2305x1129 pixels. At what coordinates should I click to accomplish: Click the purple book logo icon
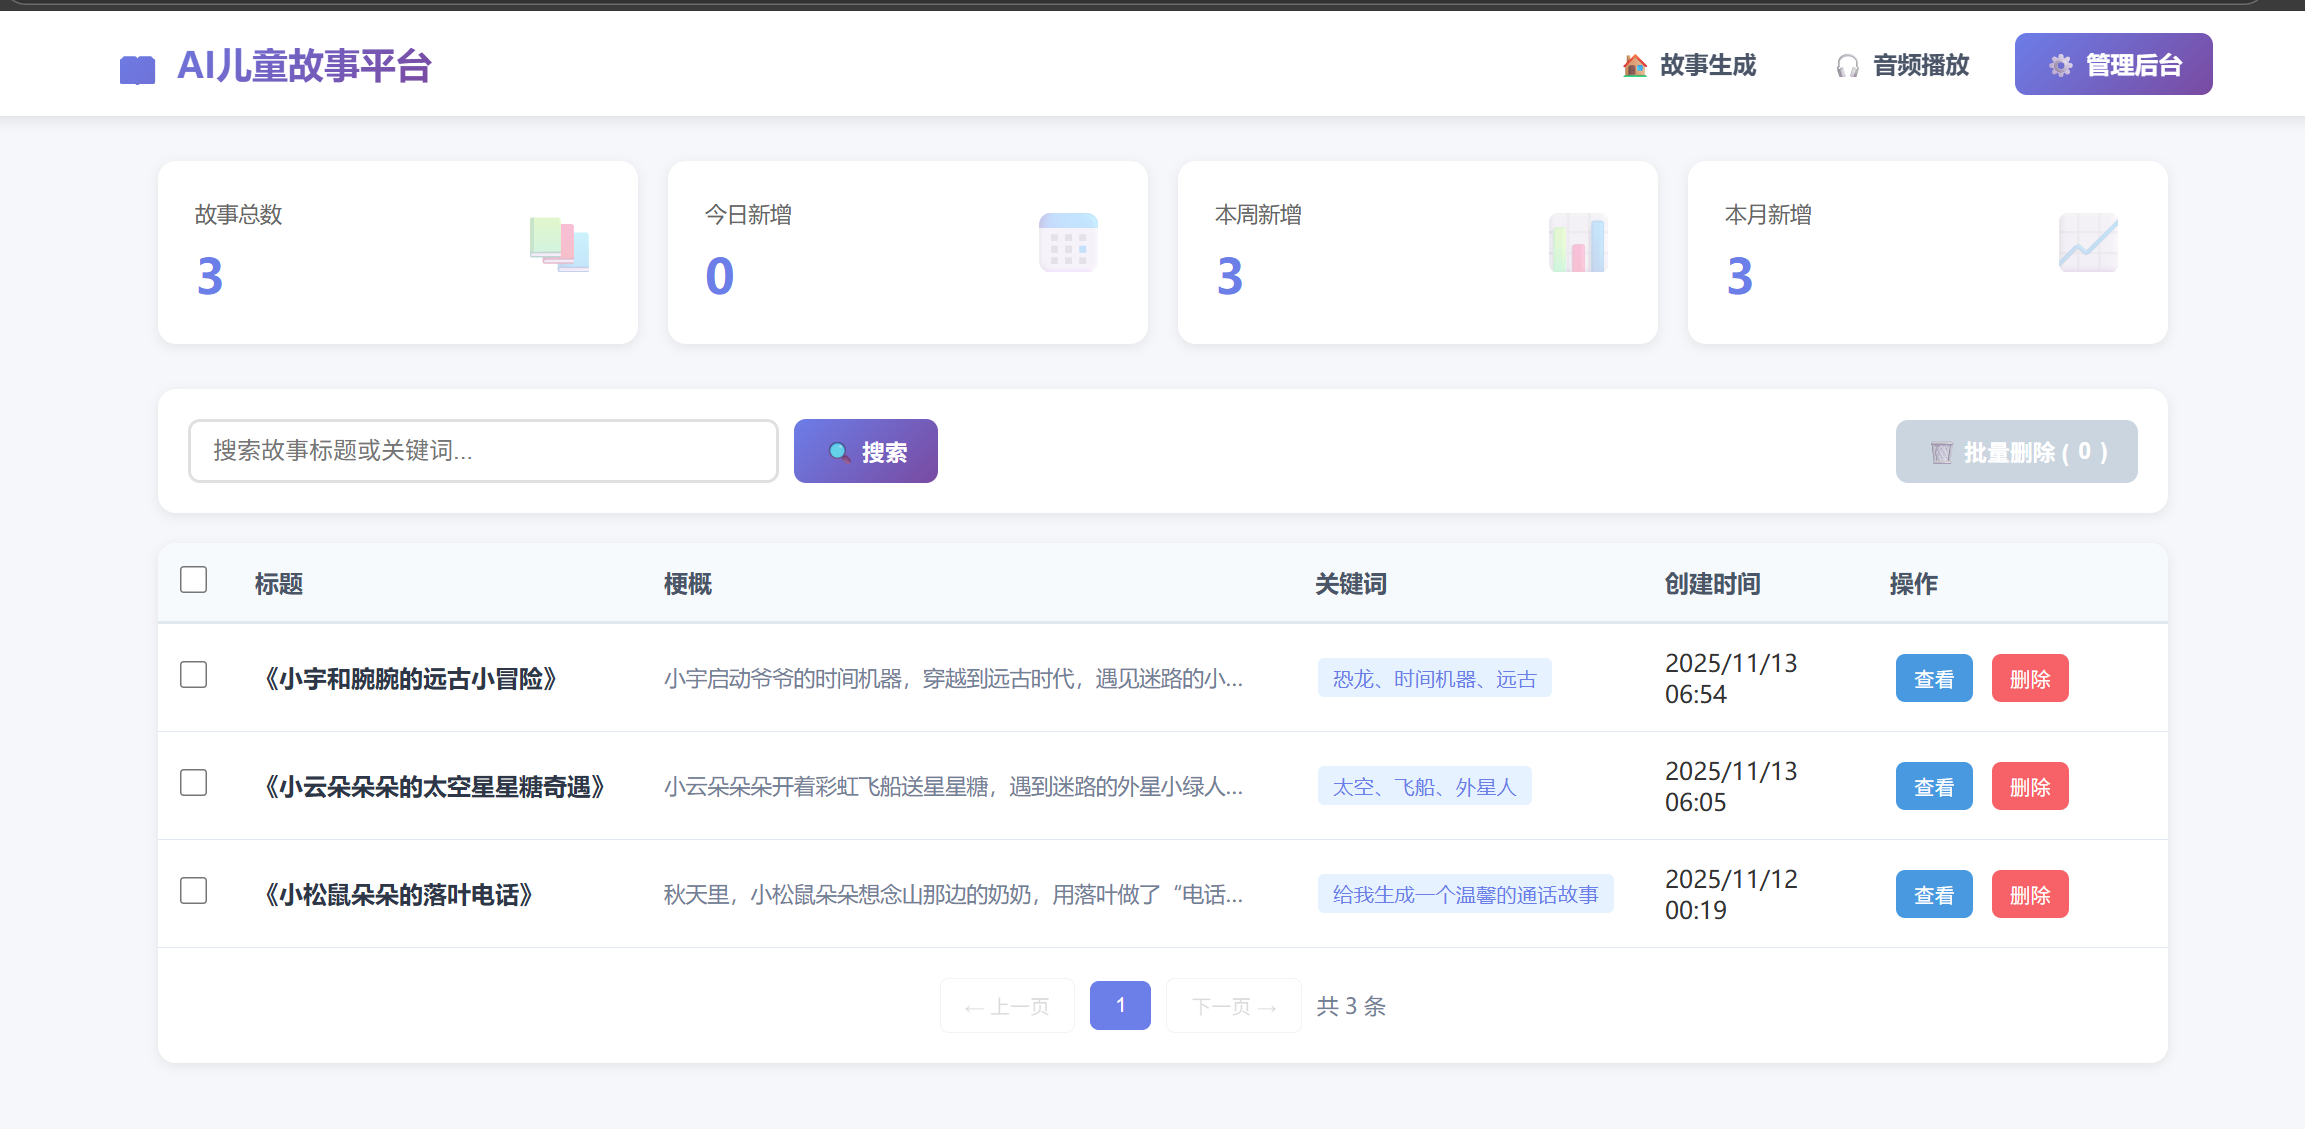[x=137, y=69]
